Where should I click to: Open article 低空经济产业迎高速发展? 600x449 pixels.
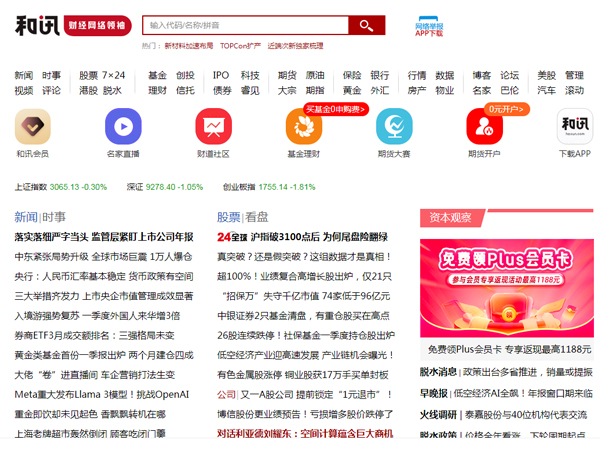click(305, 355)
